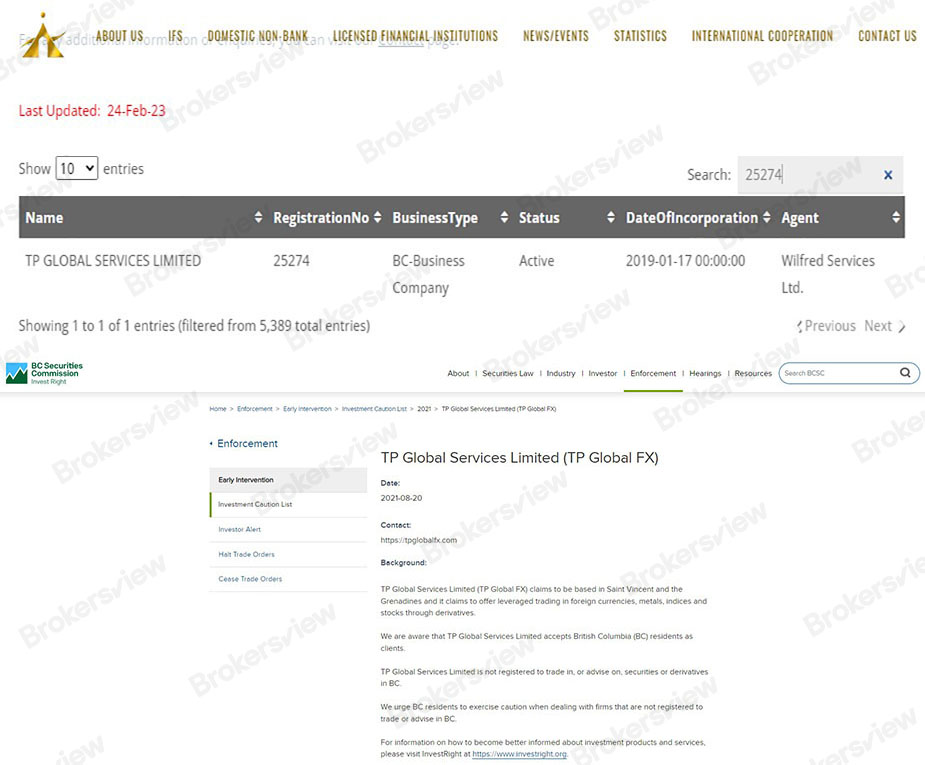Screen dimensions: 925x765
Task: Sort by DateOfIncorporation column arrows
Action: coord(766,217)
